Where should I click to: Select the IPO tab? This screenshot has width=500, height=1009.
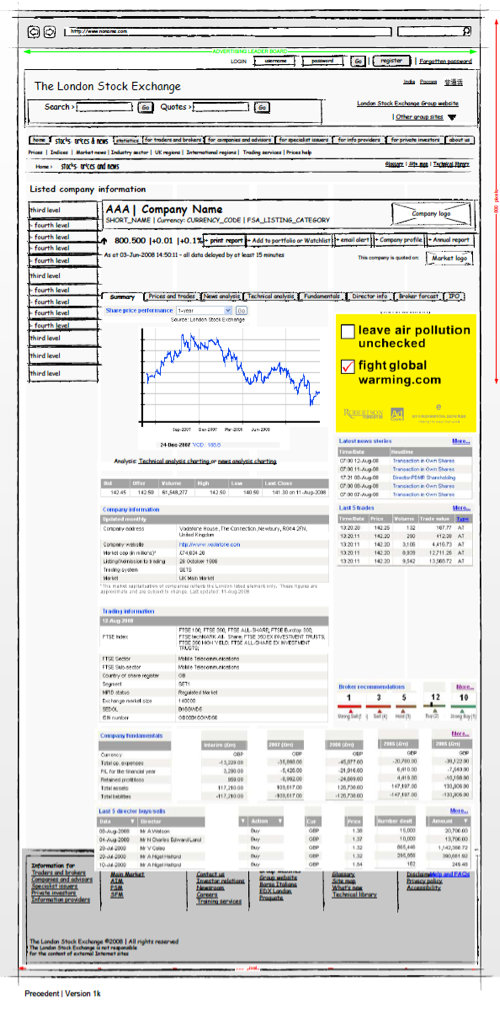(454, 297)
